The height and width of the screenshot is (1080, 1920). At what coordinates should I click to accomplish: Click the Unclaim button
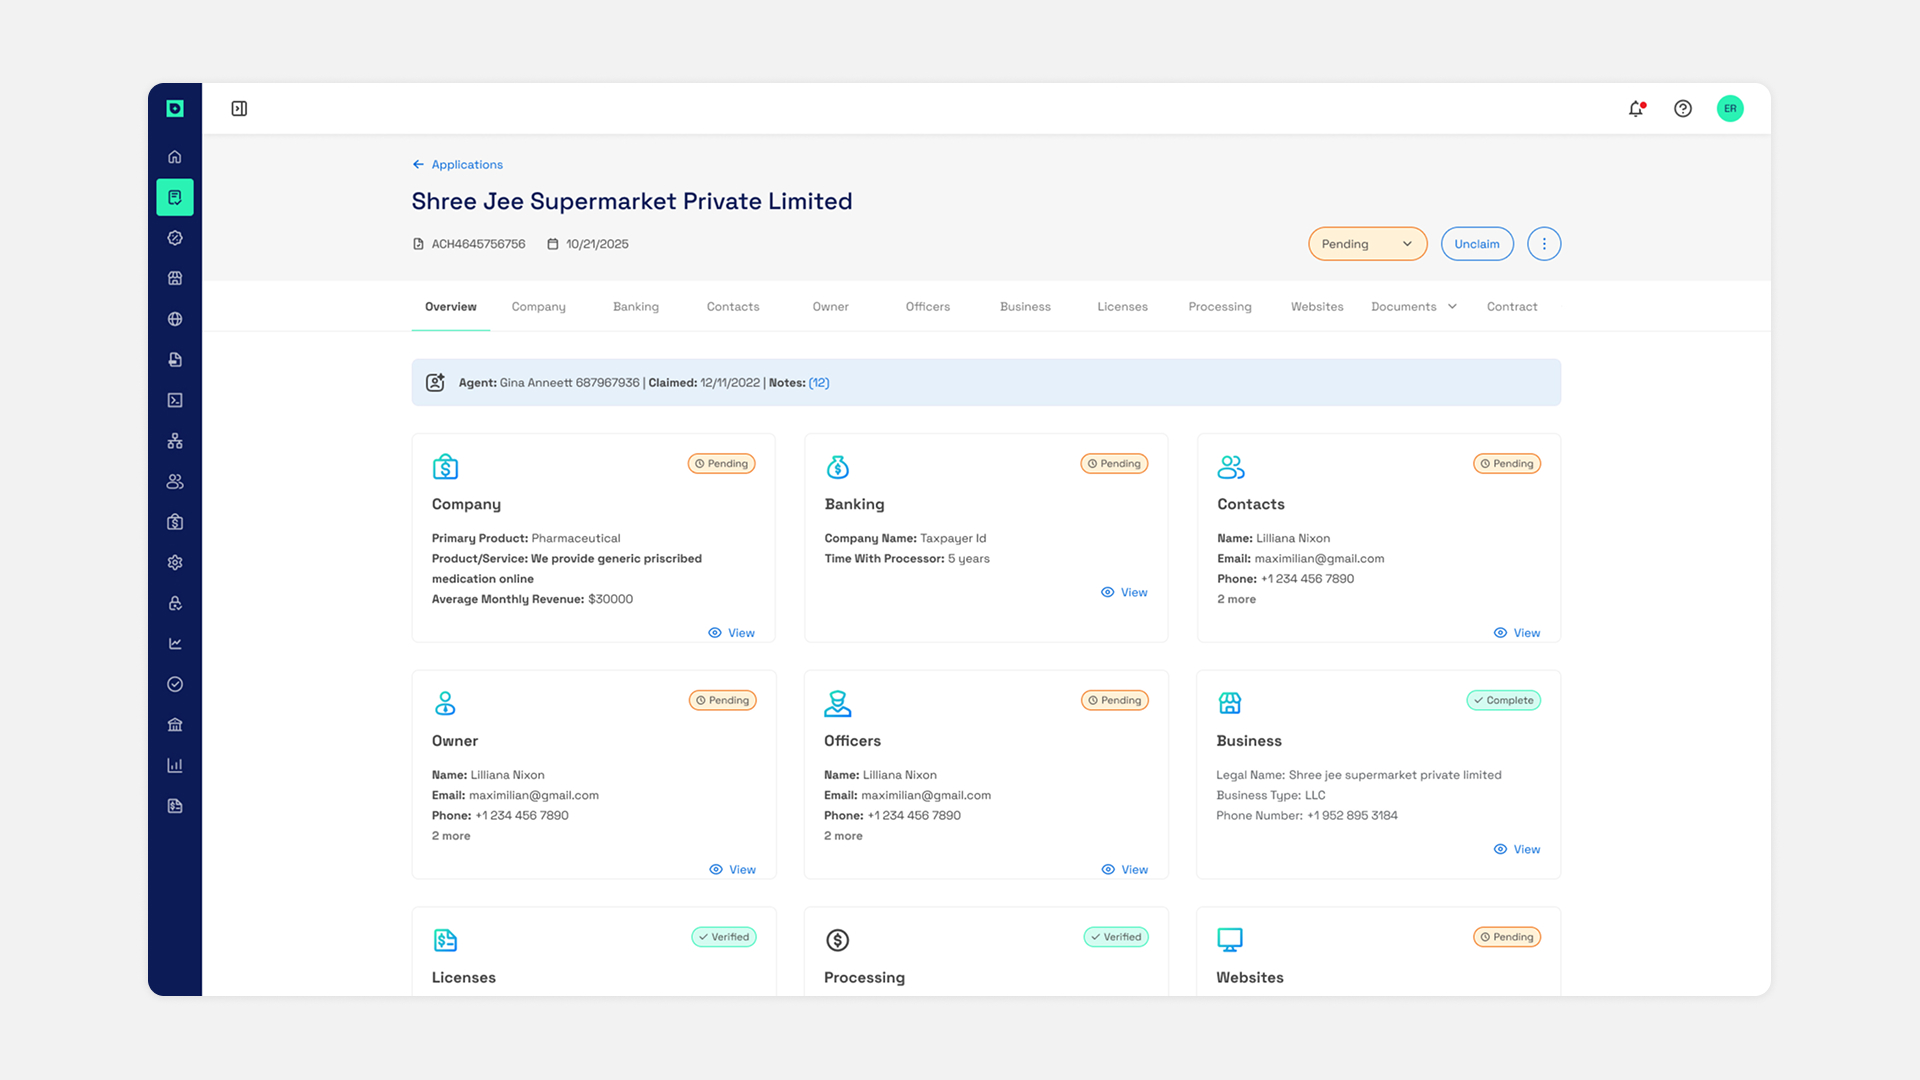1476,244
